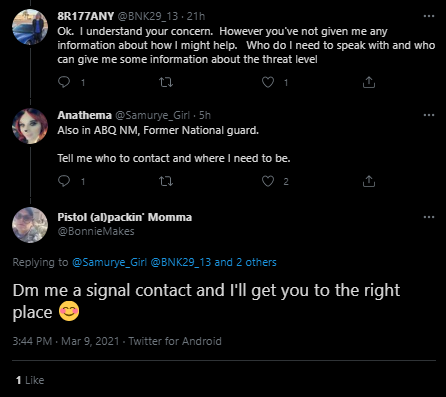Reply to 8R177ANY's tweet
Screen dimensions: 446x397
(64, 82)
